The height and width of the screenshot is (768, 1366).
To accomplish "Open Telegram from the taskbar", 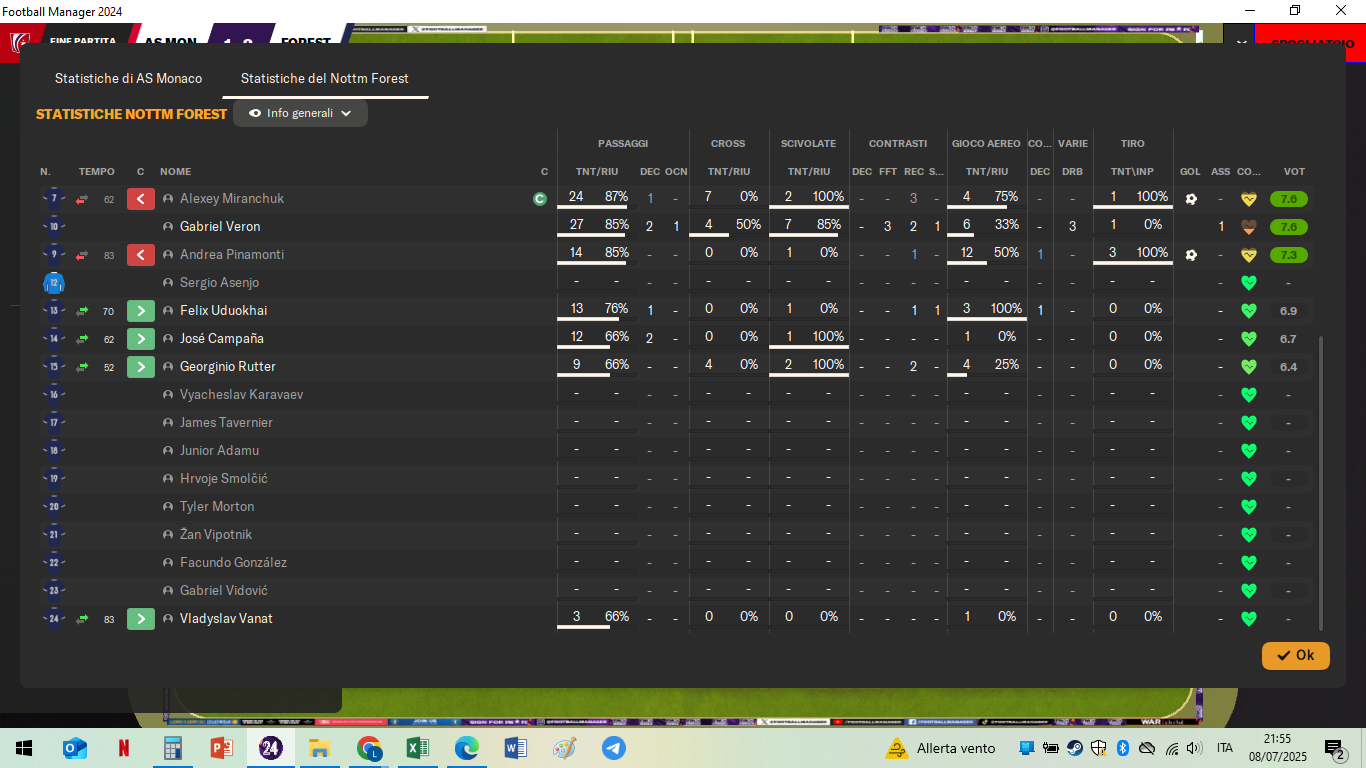I will pyautogui.click(x=614, y=748).
